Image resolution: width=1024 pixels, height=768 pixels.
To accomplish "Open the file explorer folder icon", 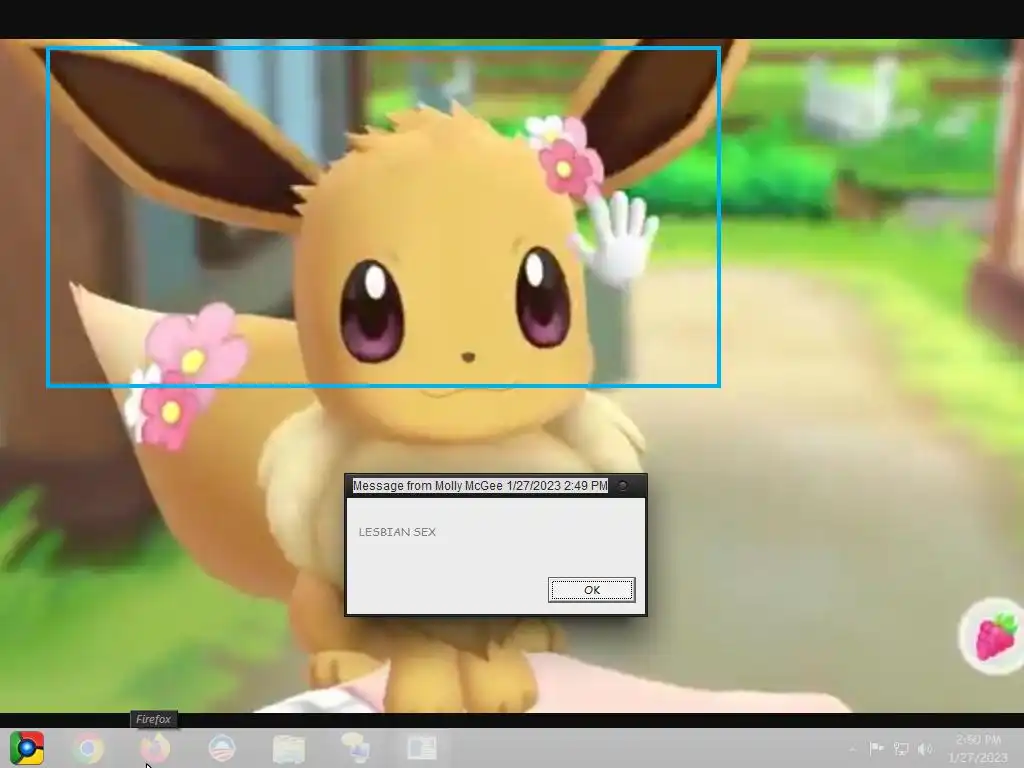I will click(288, 748).
